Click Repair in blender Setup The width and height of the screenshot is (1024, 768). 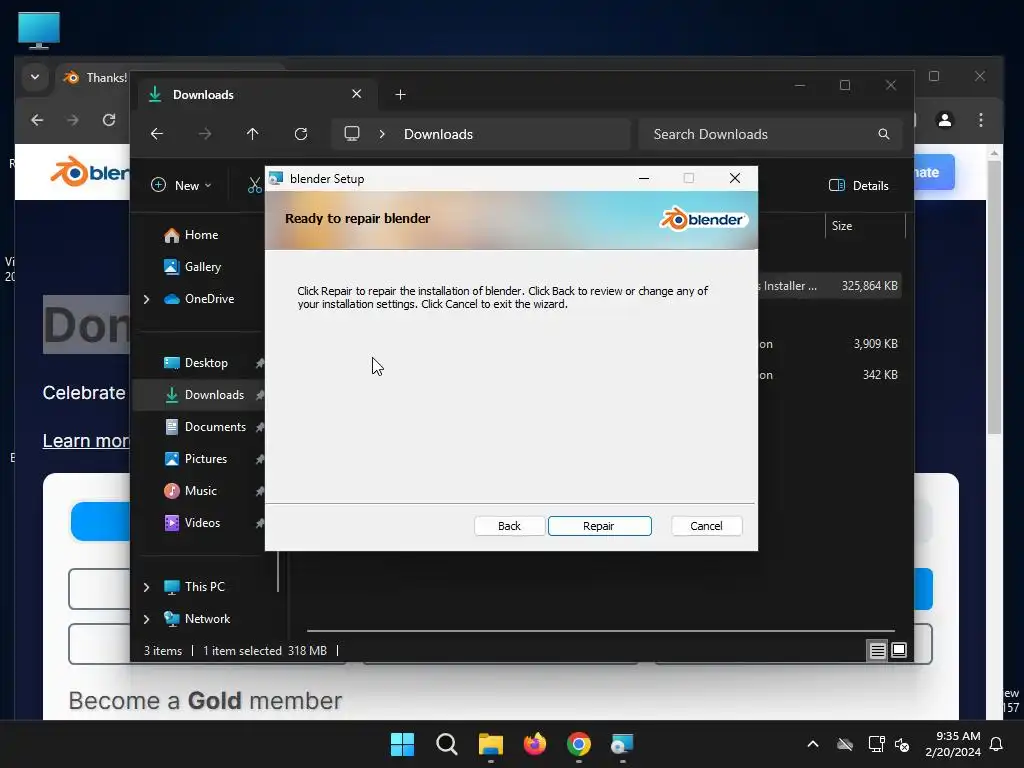pyautogui.click(x=600, y=526)
